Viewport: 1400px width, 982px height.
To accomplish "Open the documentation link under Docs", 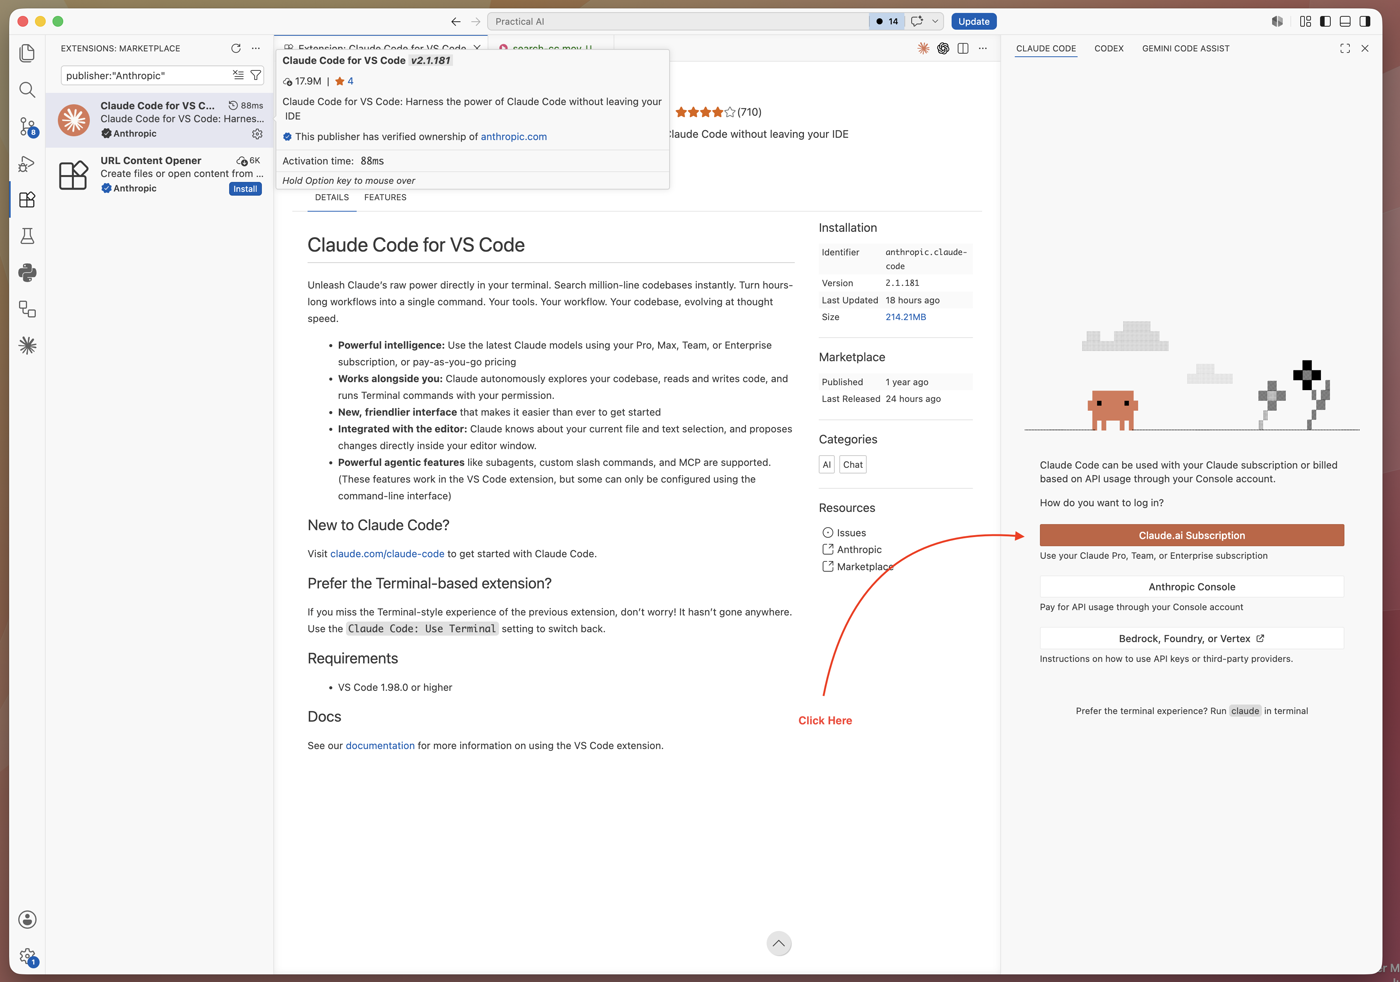I will tap(380, 745).
